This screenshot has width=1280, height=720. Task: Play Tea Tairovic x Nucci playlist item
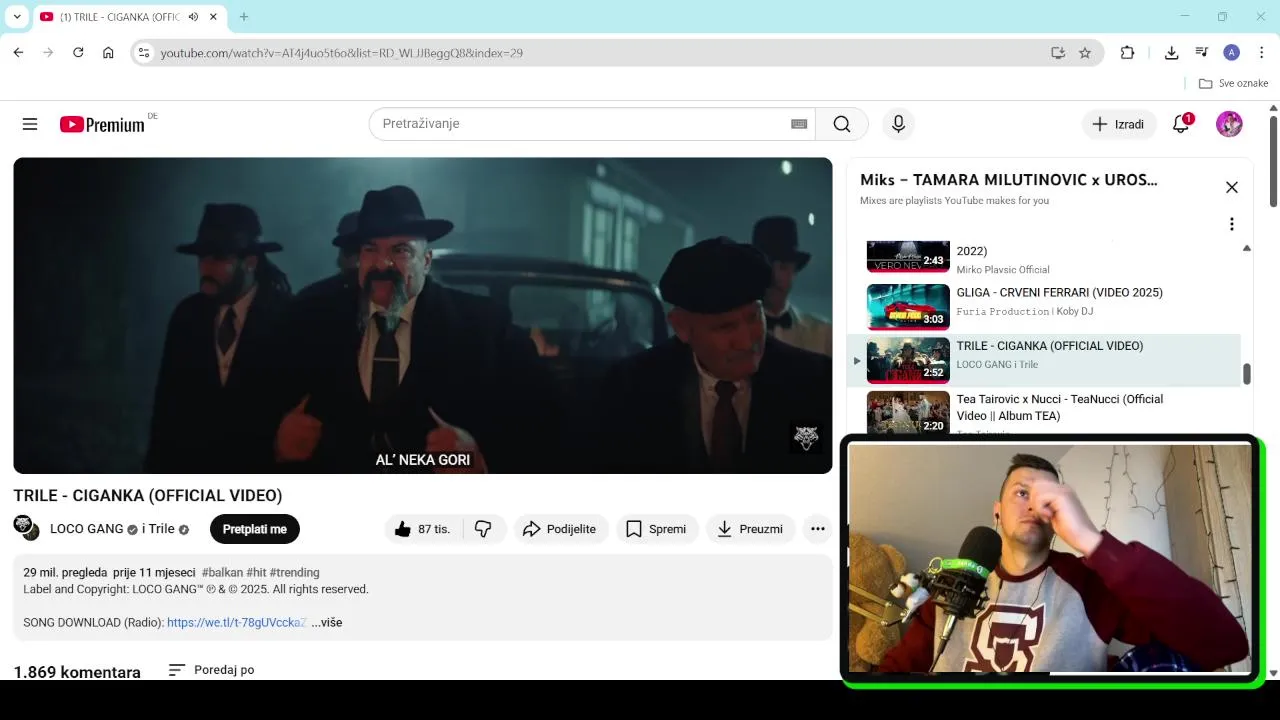pos(1045,412)
